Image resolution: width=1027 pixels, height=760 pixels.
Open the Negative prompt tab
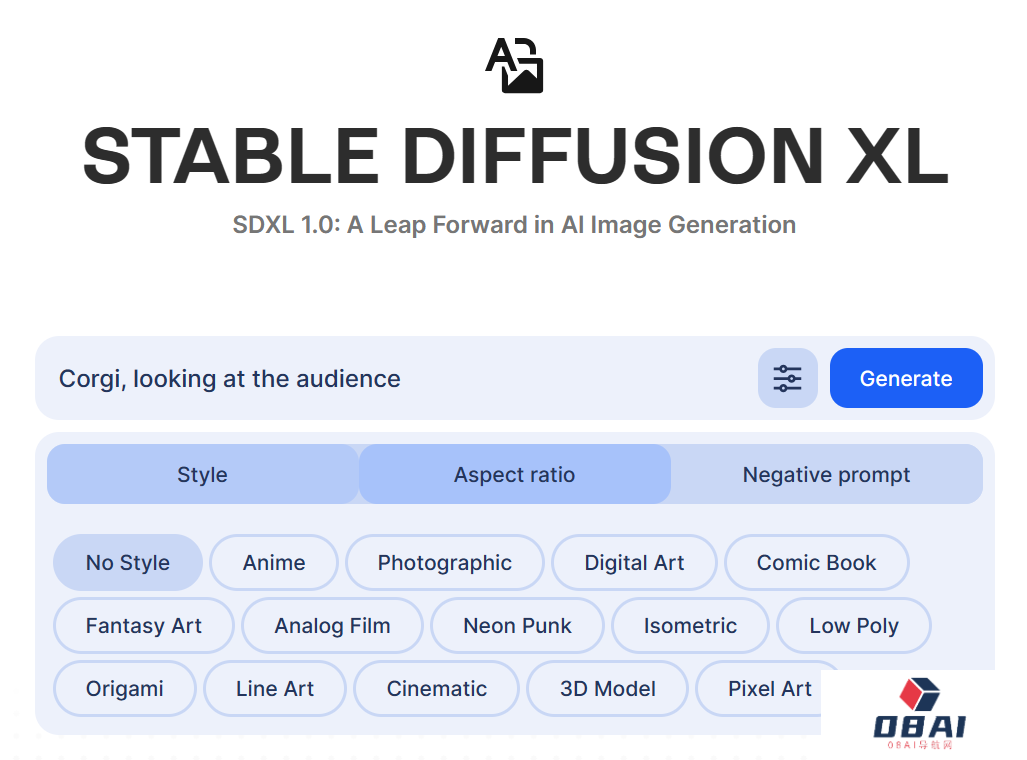(826, 474)
